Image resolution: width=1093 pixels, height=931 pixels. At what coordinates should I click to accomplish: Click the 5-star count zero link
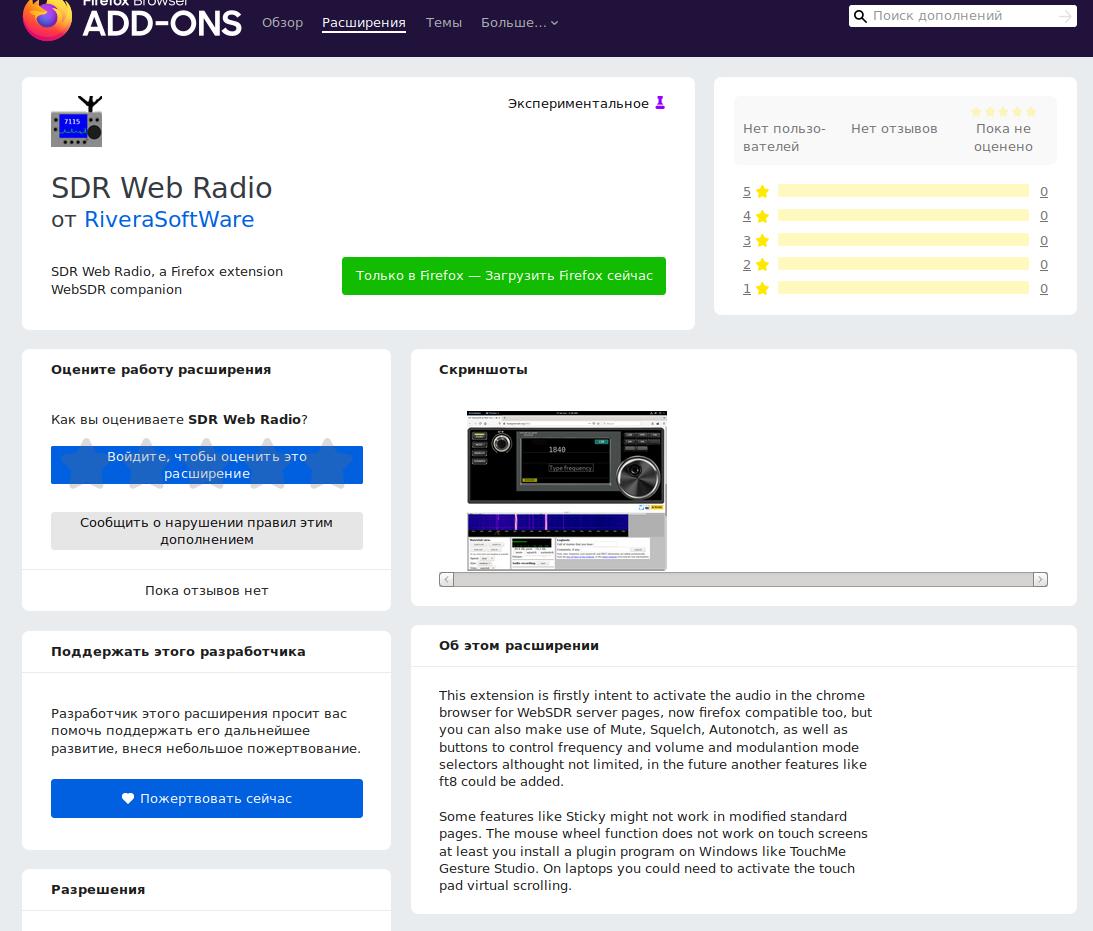(x=1044, y=192)
